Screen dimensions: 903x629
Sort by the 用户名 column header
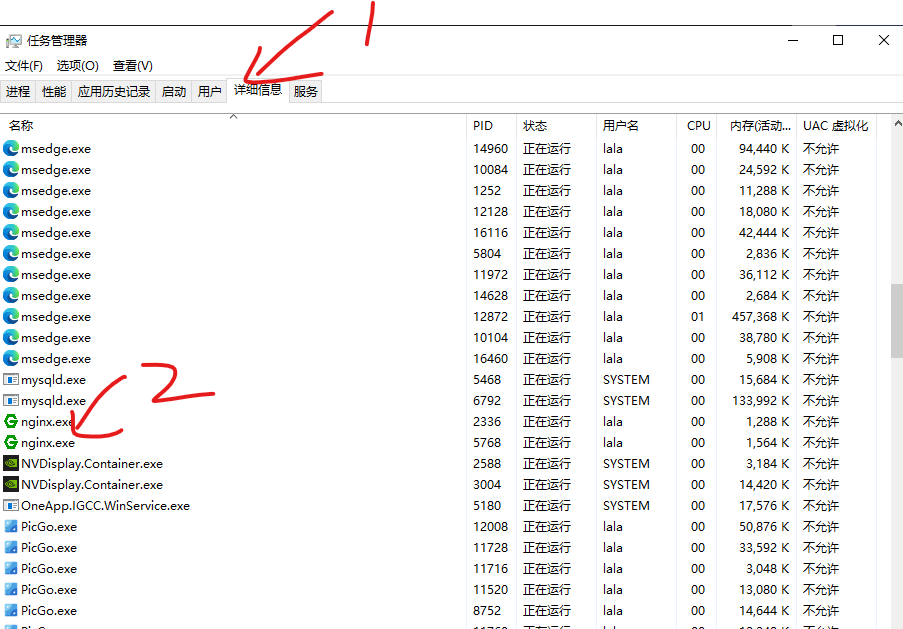pyautogui.click(x=636, y=125)
